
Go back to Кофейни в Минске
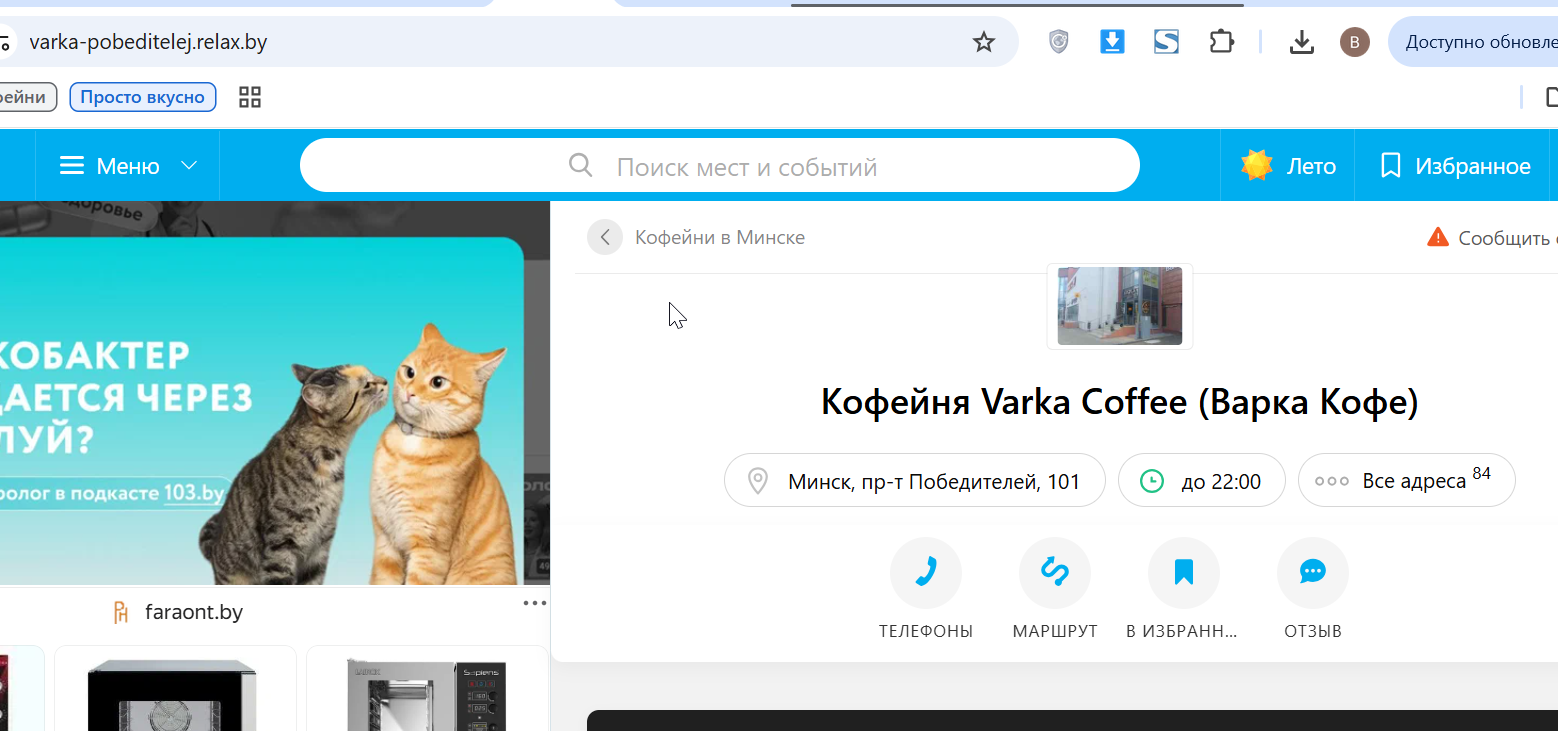pos(605,237)
